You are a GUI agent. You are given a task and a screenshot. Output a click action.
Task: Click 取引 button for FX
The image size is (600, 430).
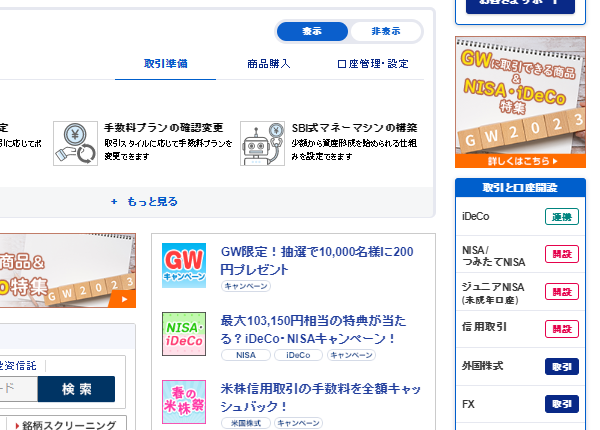coord(562,404)
